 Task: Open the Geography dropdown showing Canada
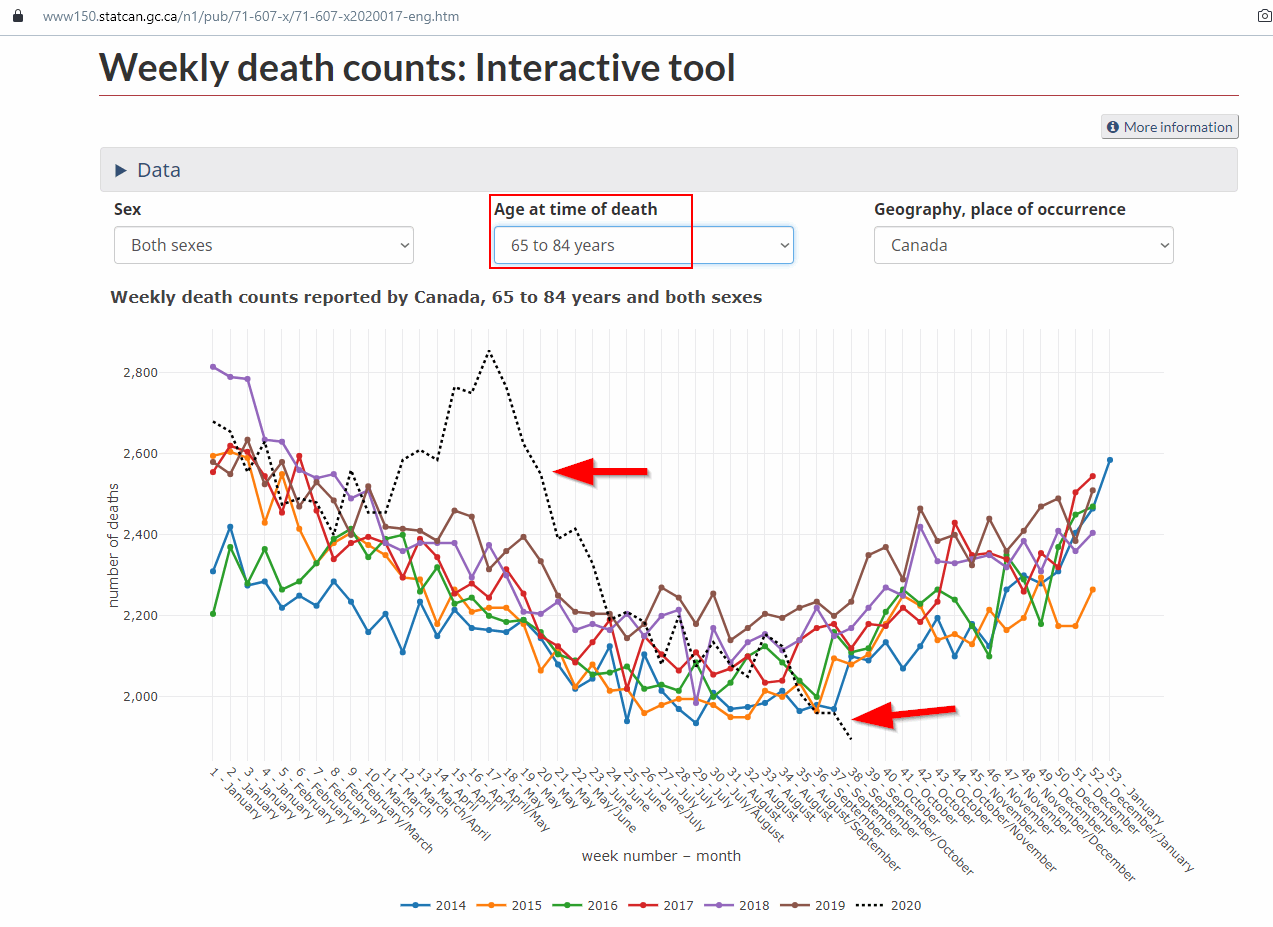[x=1024, y=245]
